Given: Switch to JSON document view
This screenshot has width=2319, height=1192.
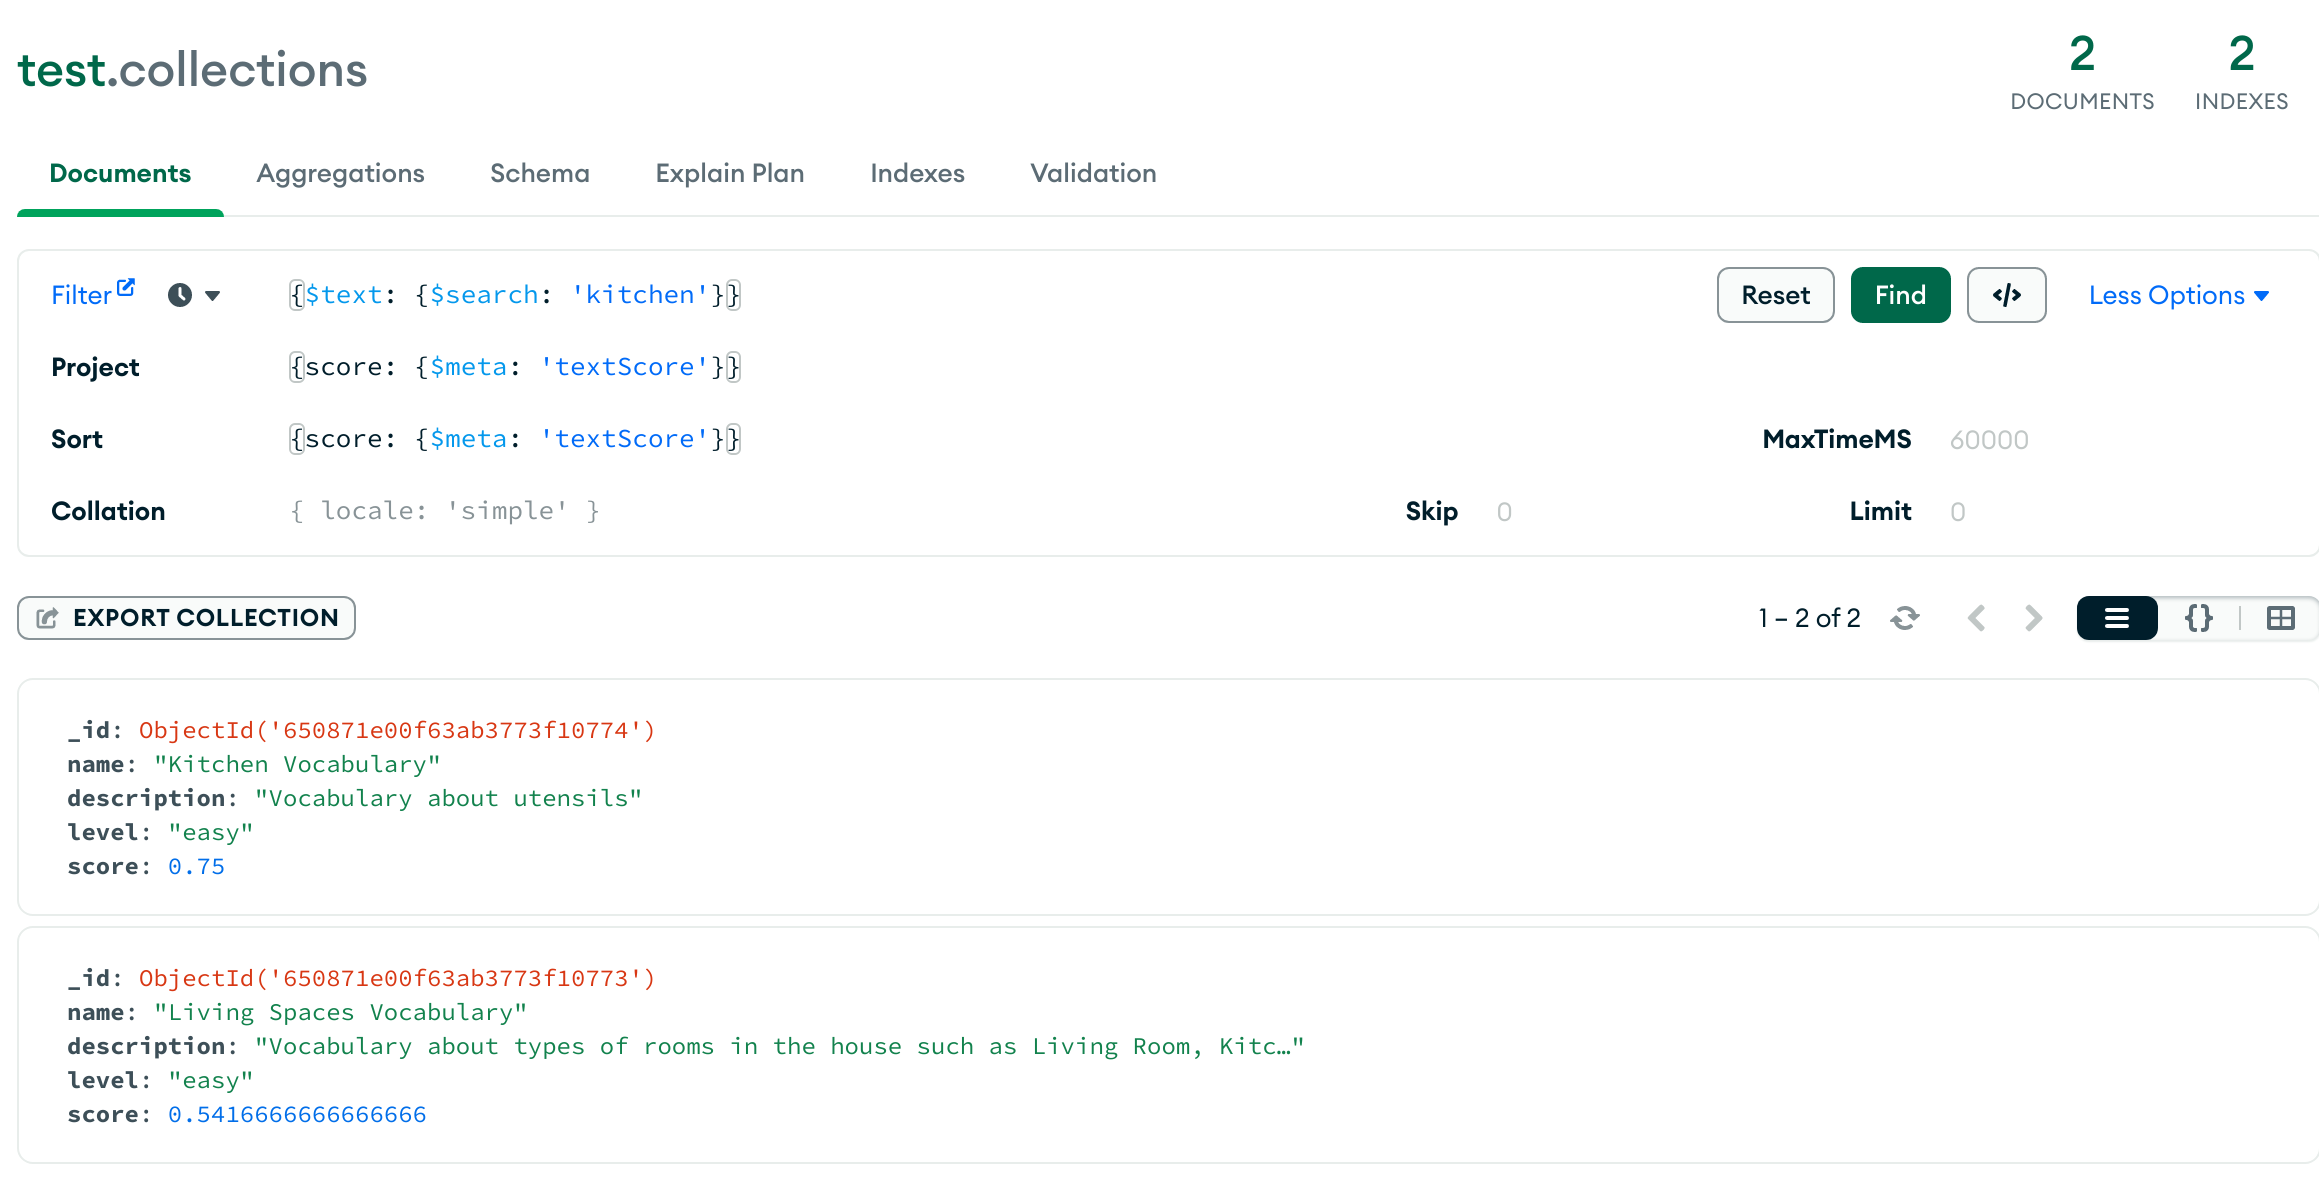Looking at the screenshot, I should pyautogui.click(x=2197, y=618).
